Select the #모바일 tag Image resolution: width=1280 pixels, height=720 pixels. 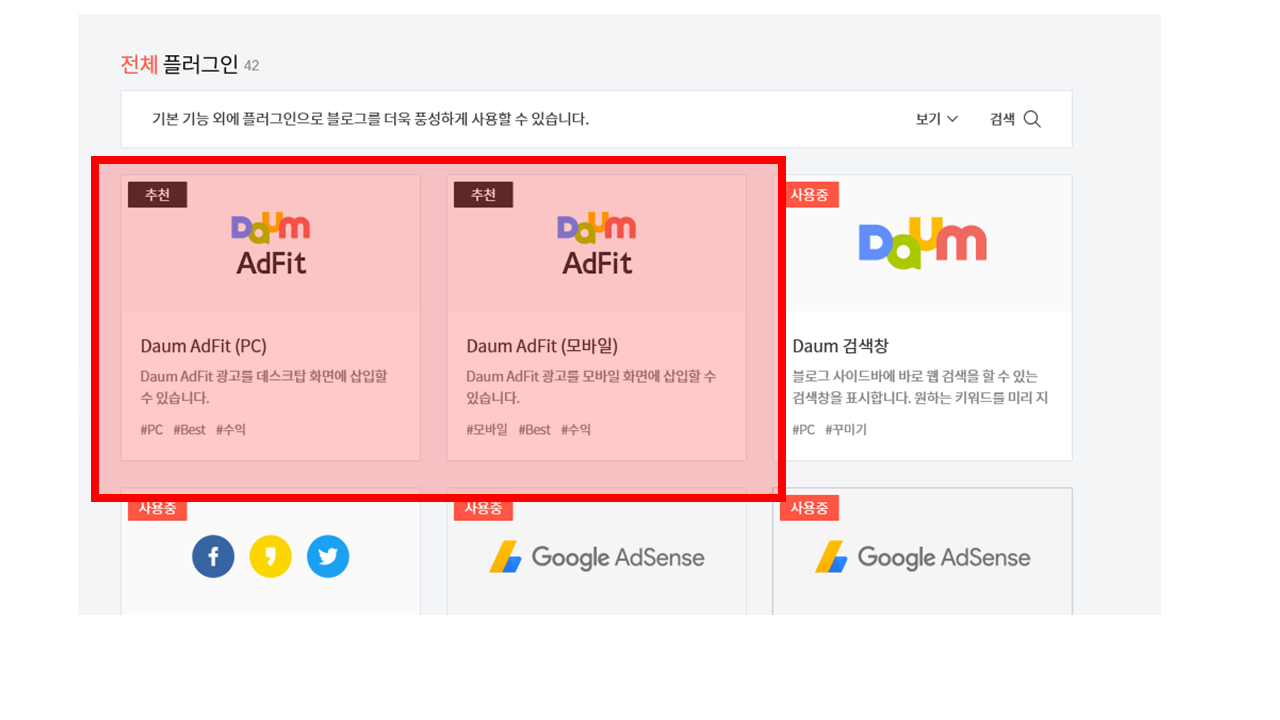[x=487, y=429]
